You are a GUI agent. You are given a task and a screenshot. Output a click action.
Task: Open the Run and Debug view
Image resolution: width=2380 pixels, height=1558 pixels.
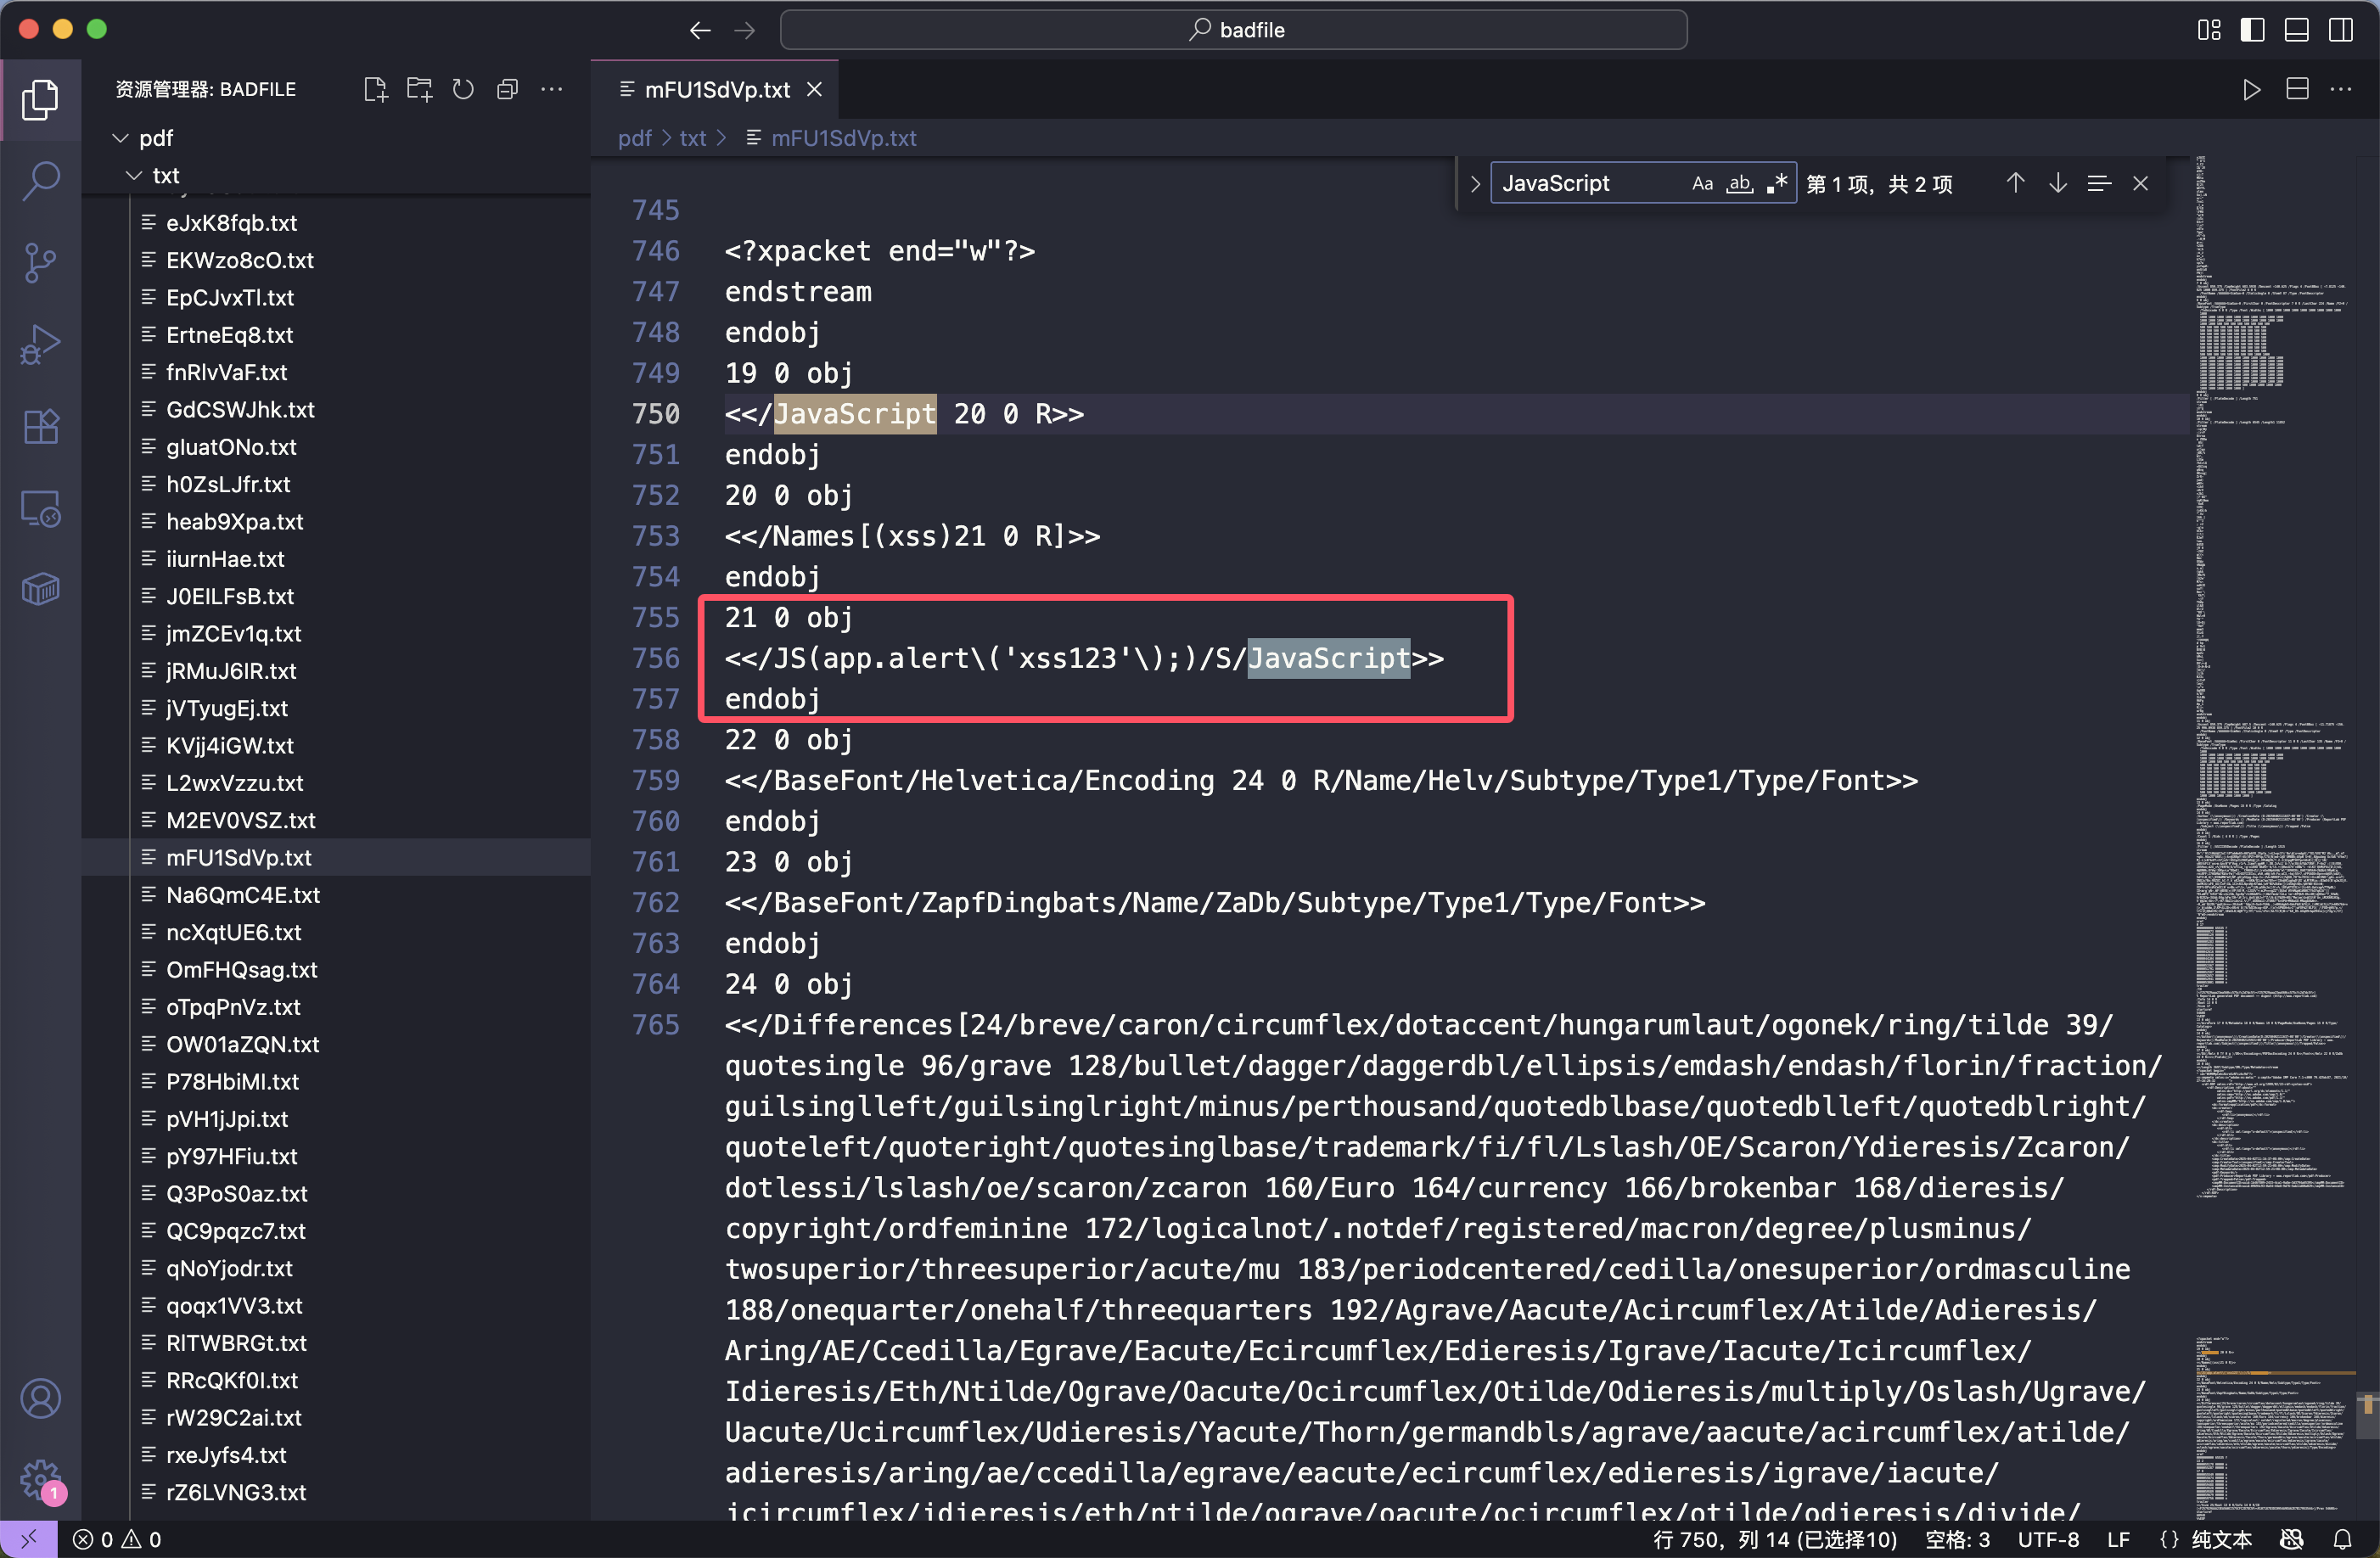(x=40, y=345)
